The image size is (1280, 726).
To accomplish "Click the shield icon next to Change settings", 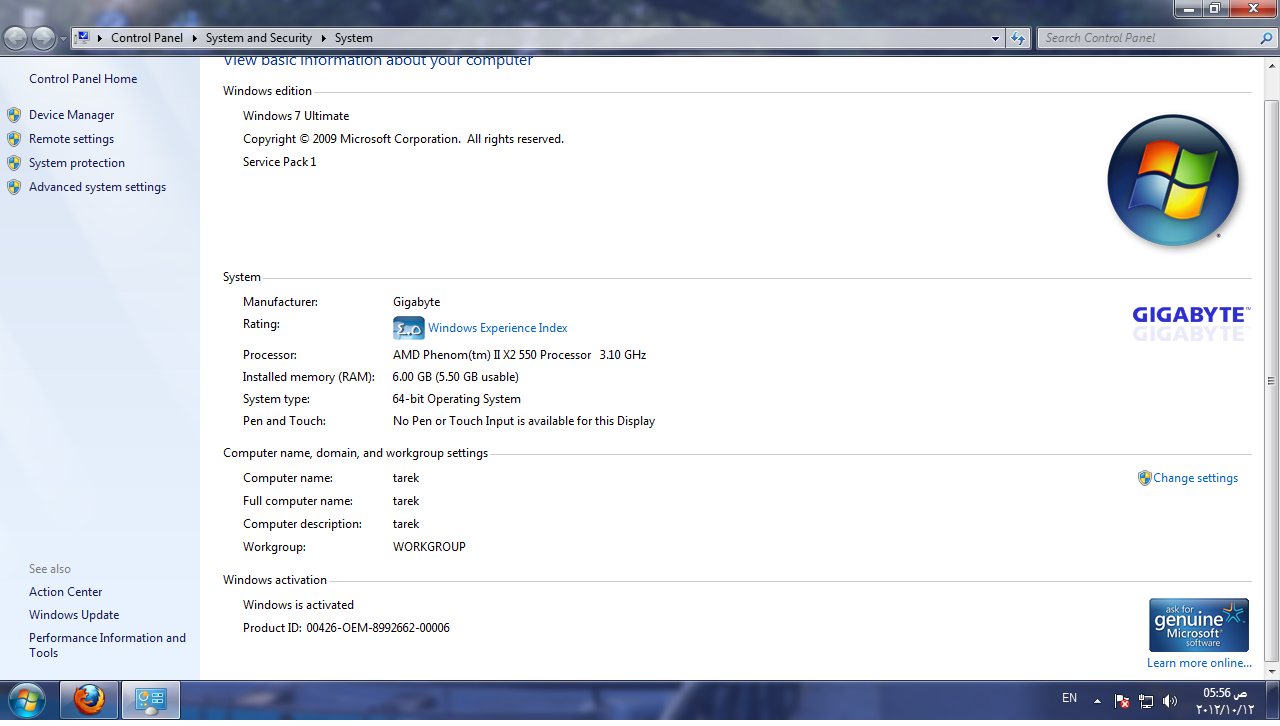I will point(1145,478).
